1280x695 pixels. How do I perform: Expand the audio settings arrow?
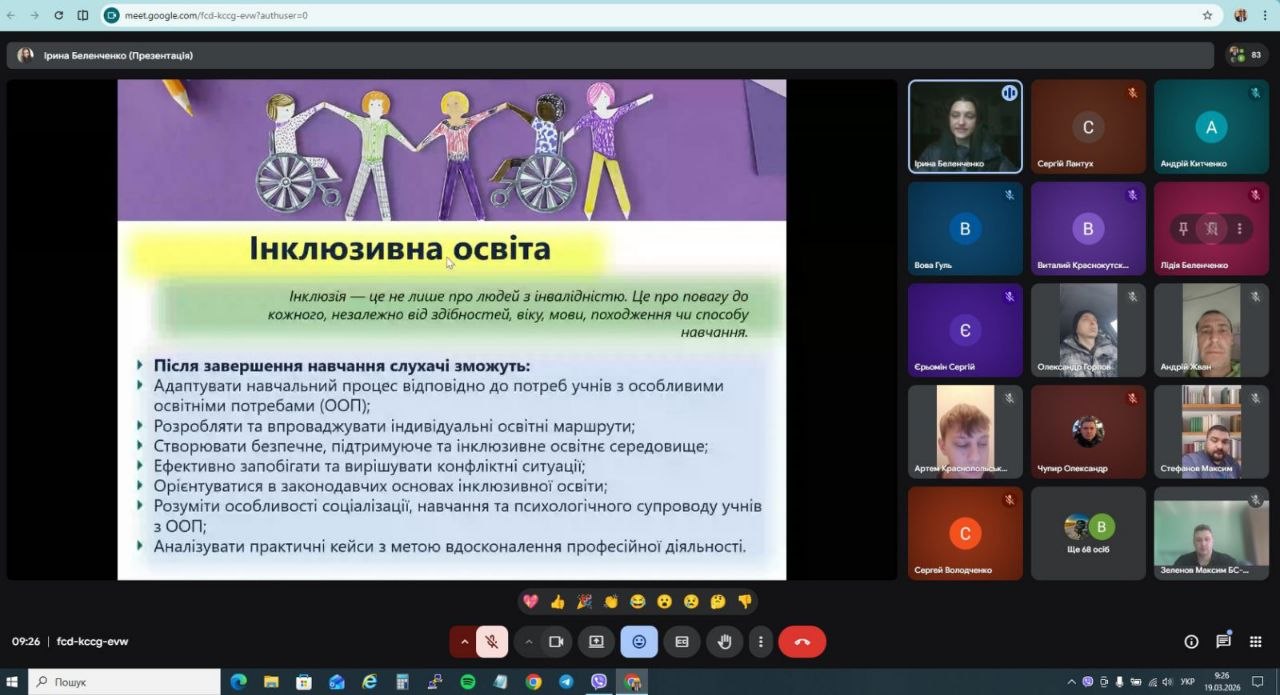click(464, 642)
